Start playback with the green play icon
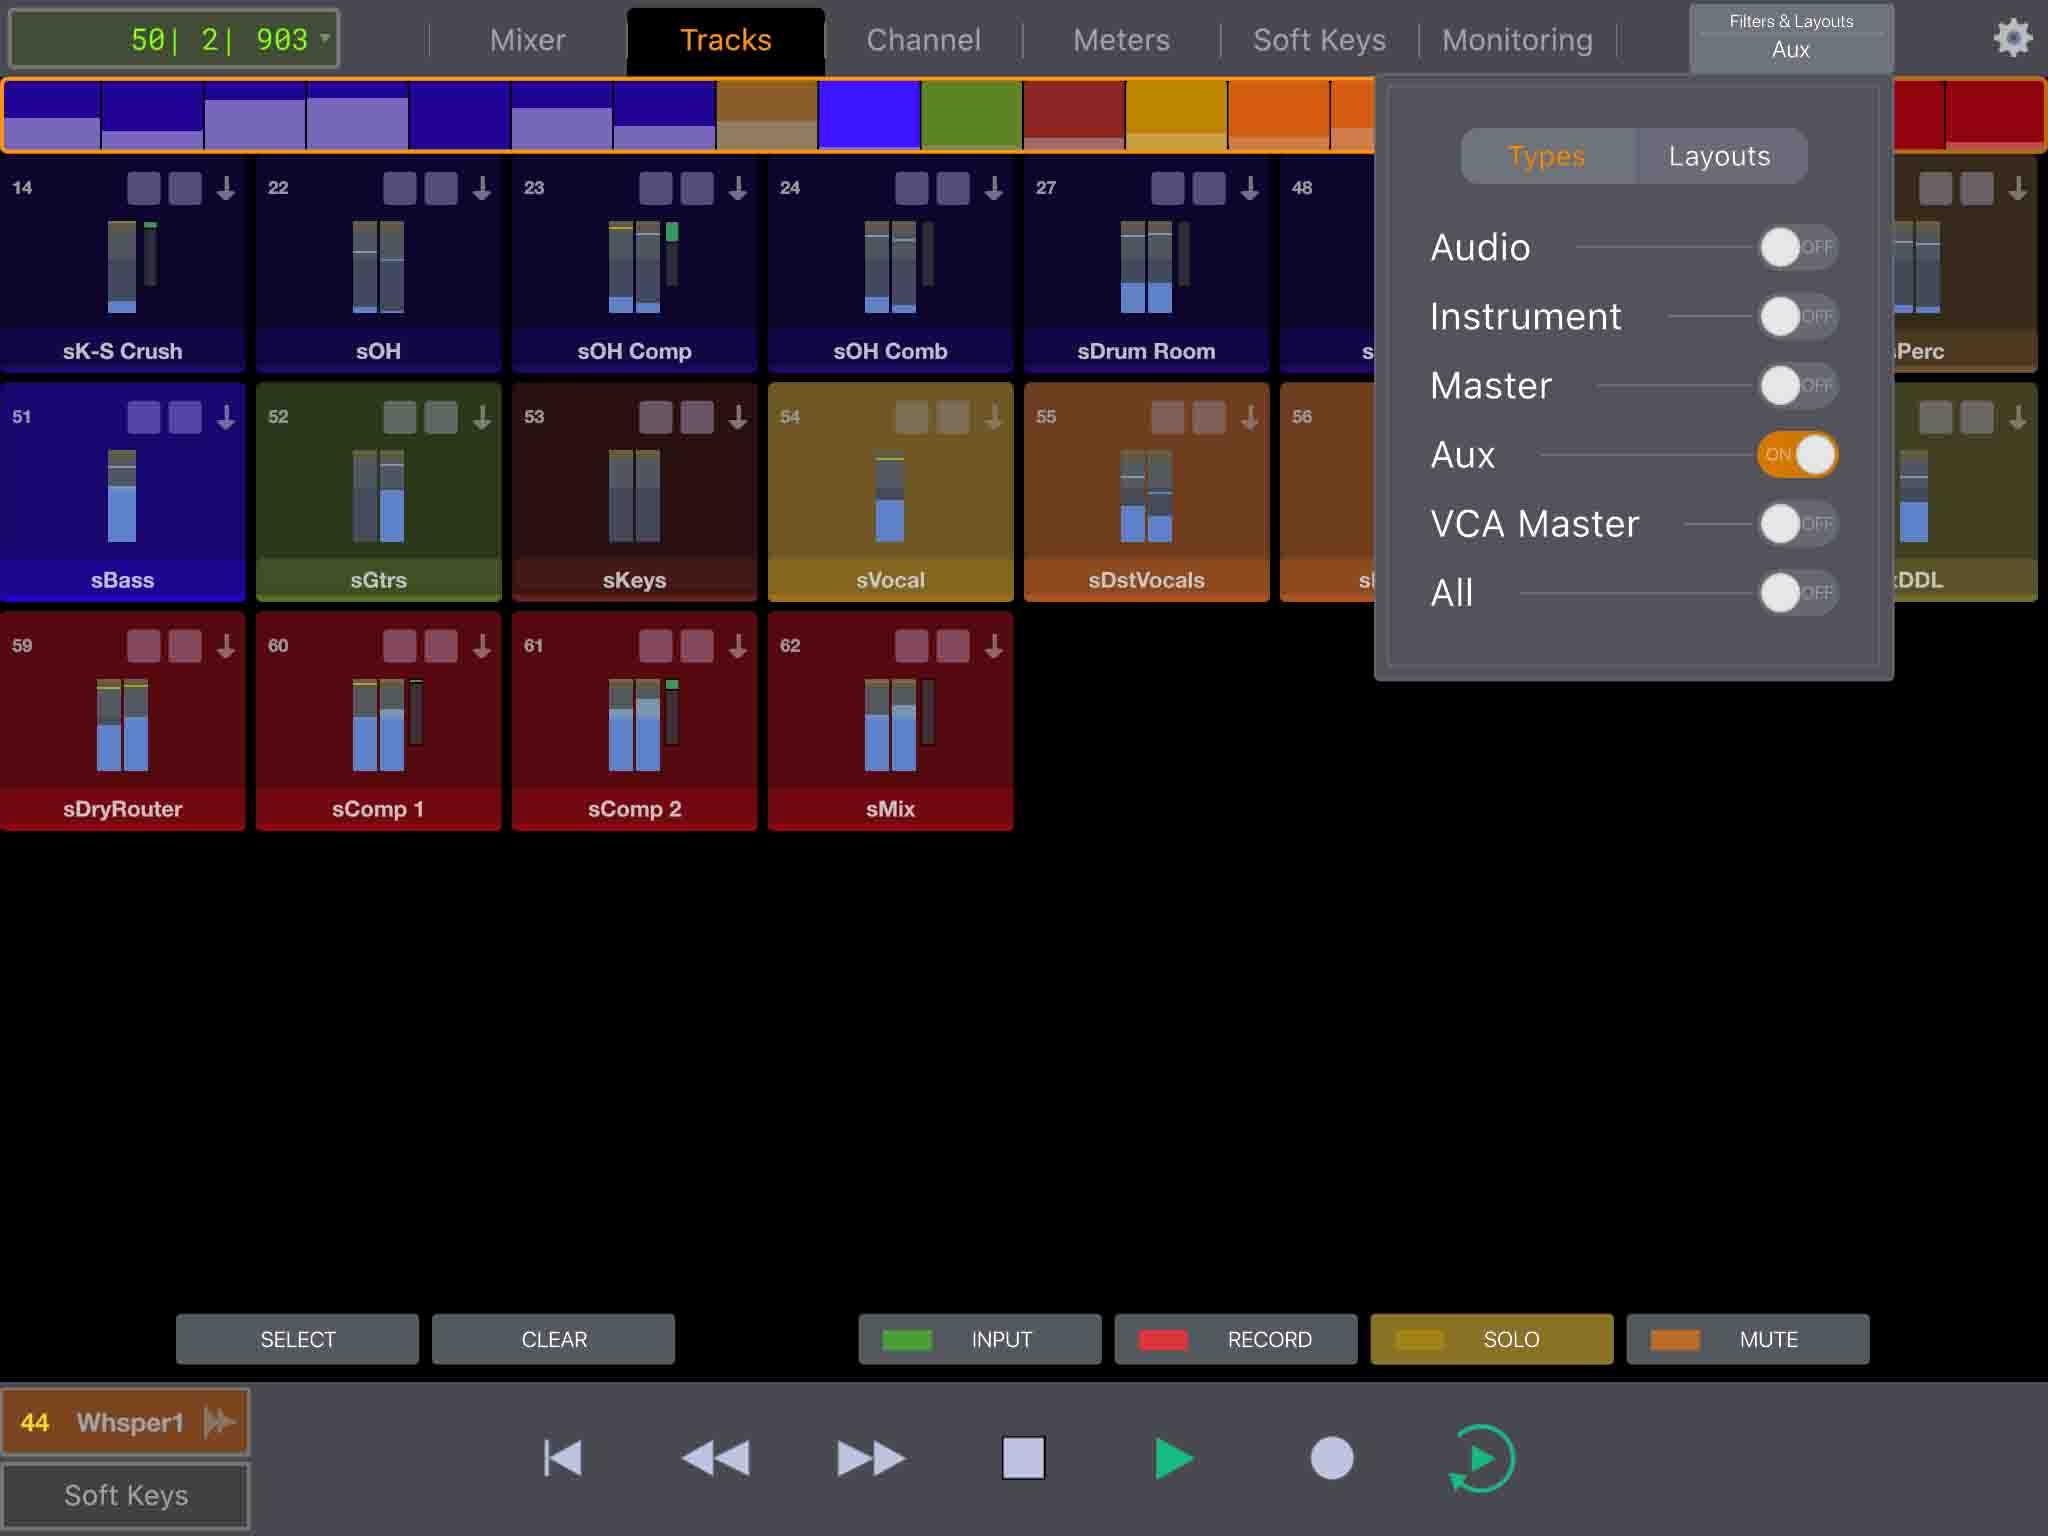The height and width of the screenshot is (1536, 2048). pyautogui.click(x=1173, y=1458)
